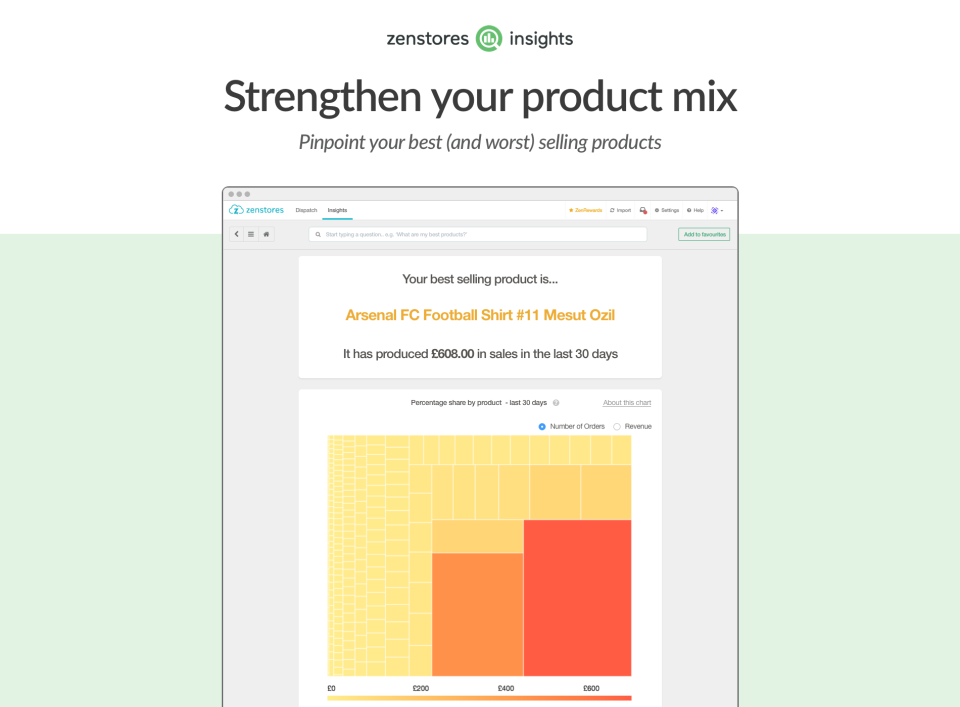Select the Revenue radio button
The image size is (960, 707).
pos(617,427)
